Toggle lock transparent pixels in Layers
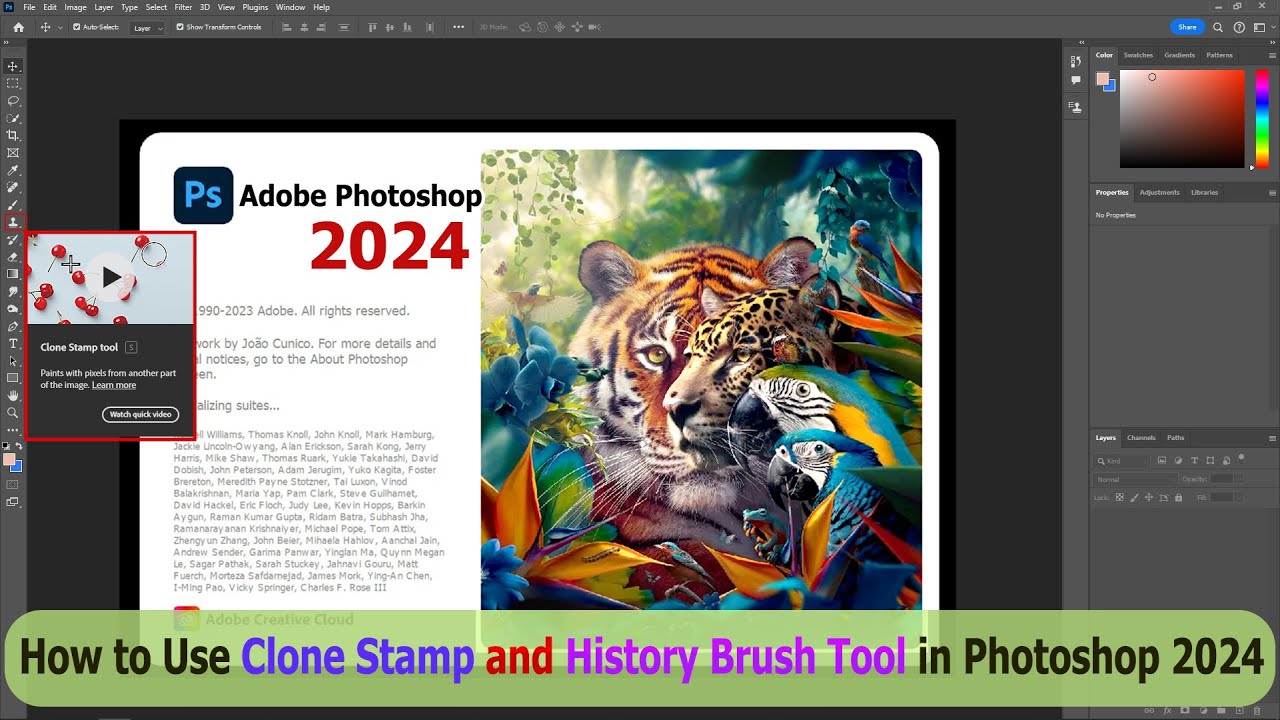This screenshot has height=720, width=1280. pos(1120,497)
